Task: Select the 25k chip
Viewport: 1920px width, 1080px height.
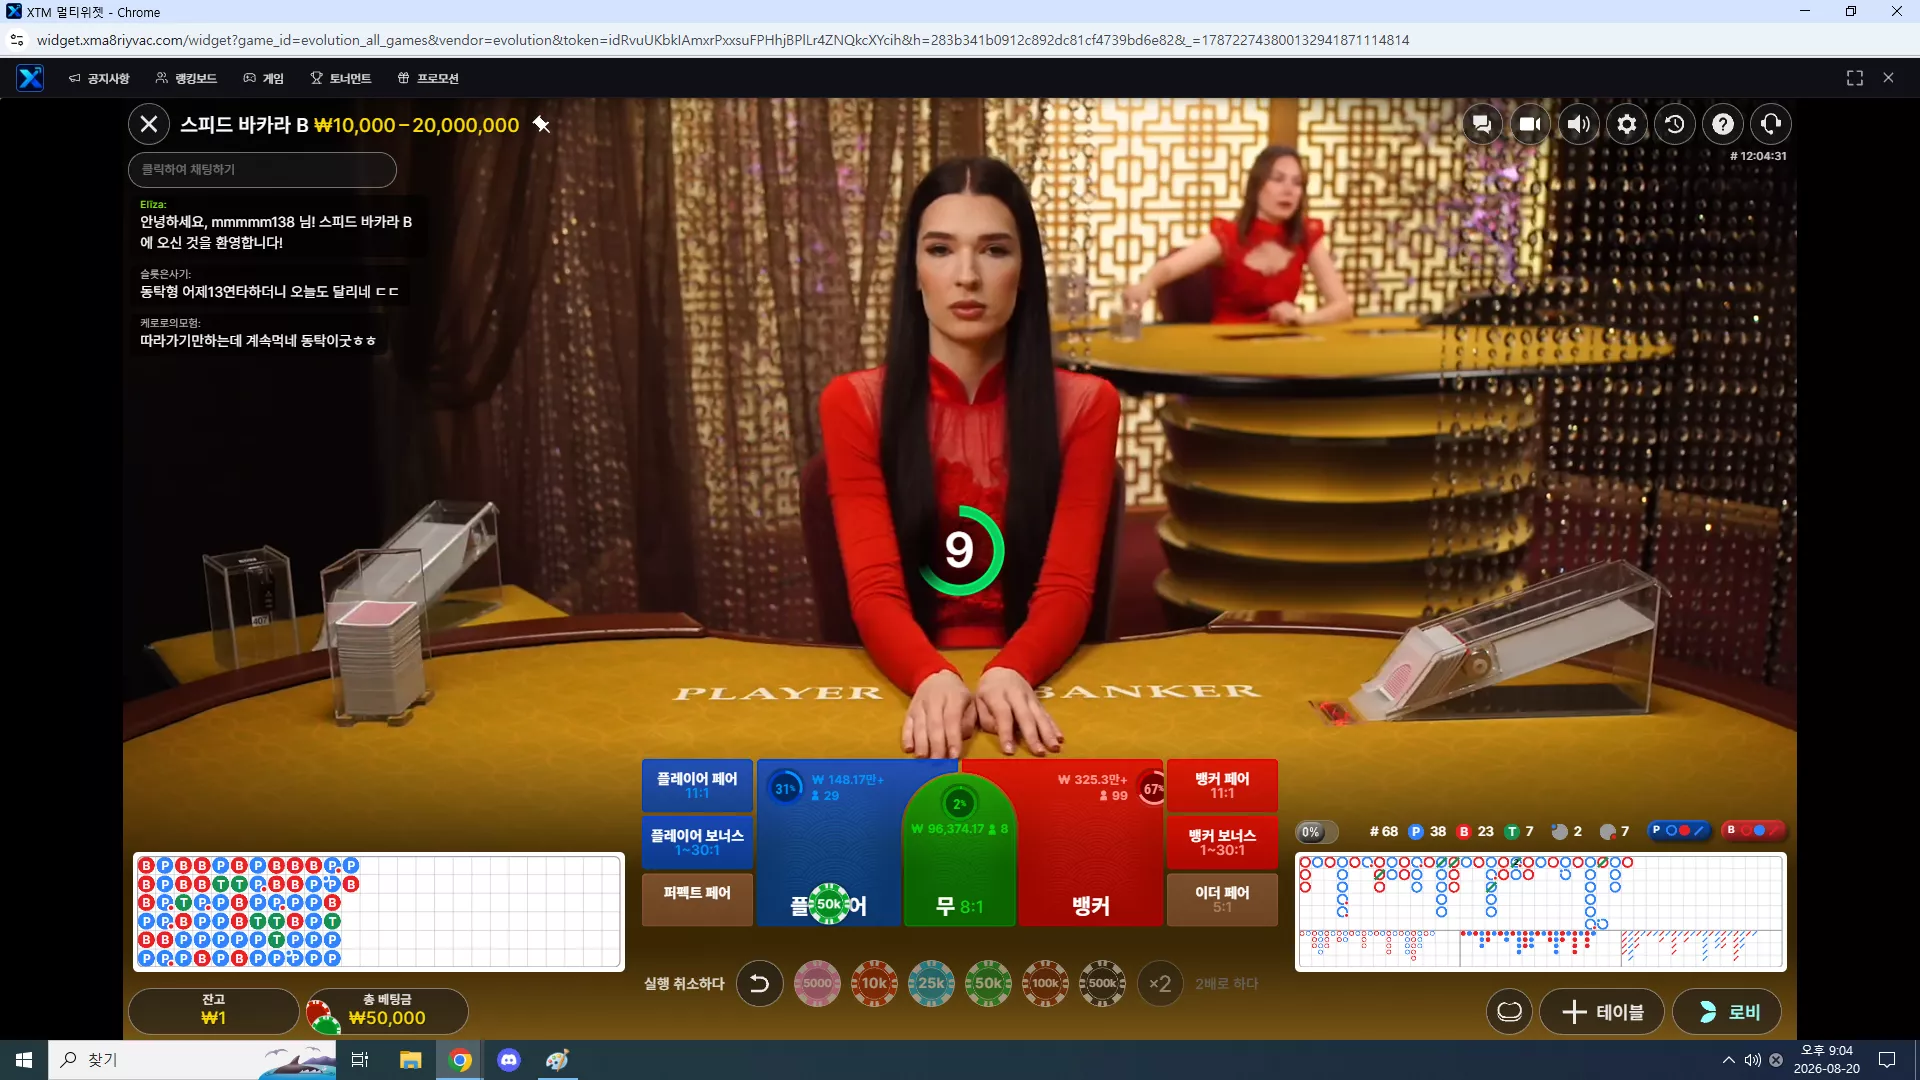Action: 931,983
